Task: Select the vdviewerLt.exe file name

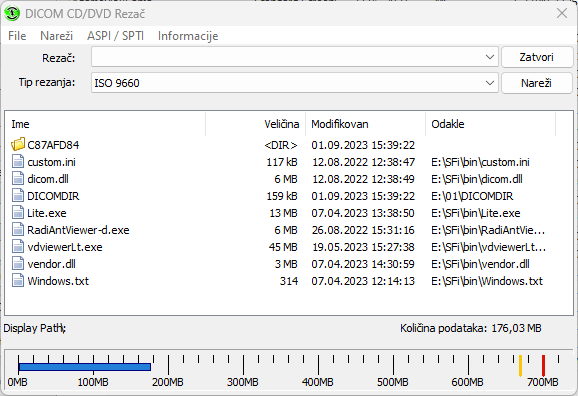Action: coord(65,247)
